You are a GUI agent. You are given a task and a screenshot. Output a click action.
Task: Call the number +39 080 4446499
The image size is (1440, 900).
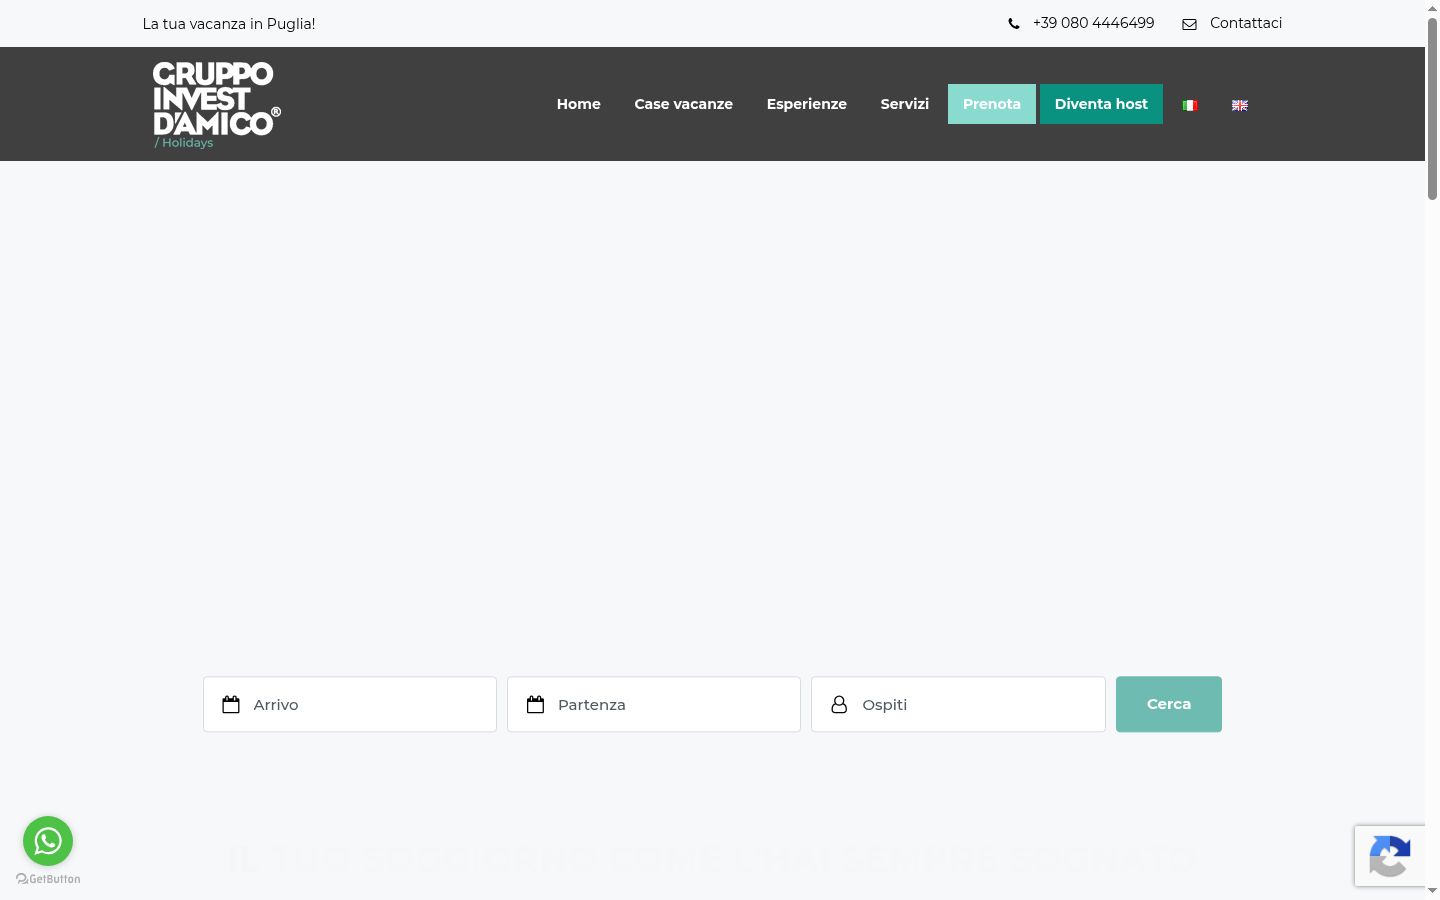[1093, 23]
